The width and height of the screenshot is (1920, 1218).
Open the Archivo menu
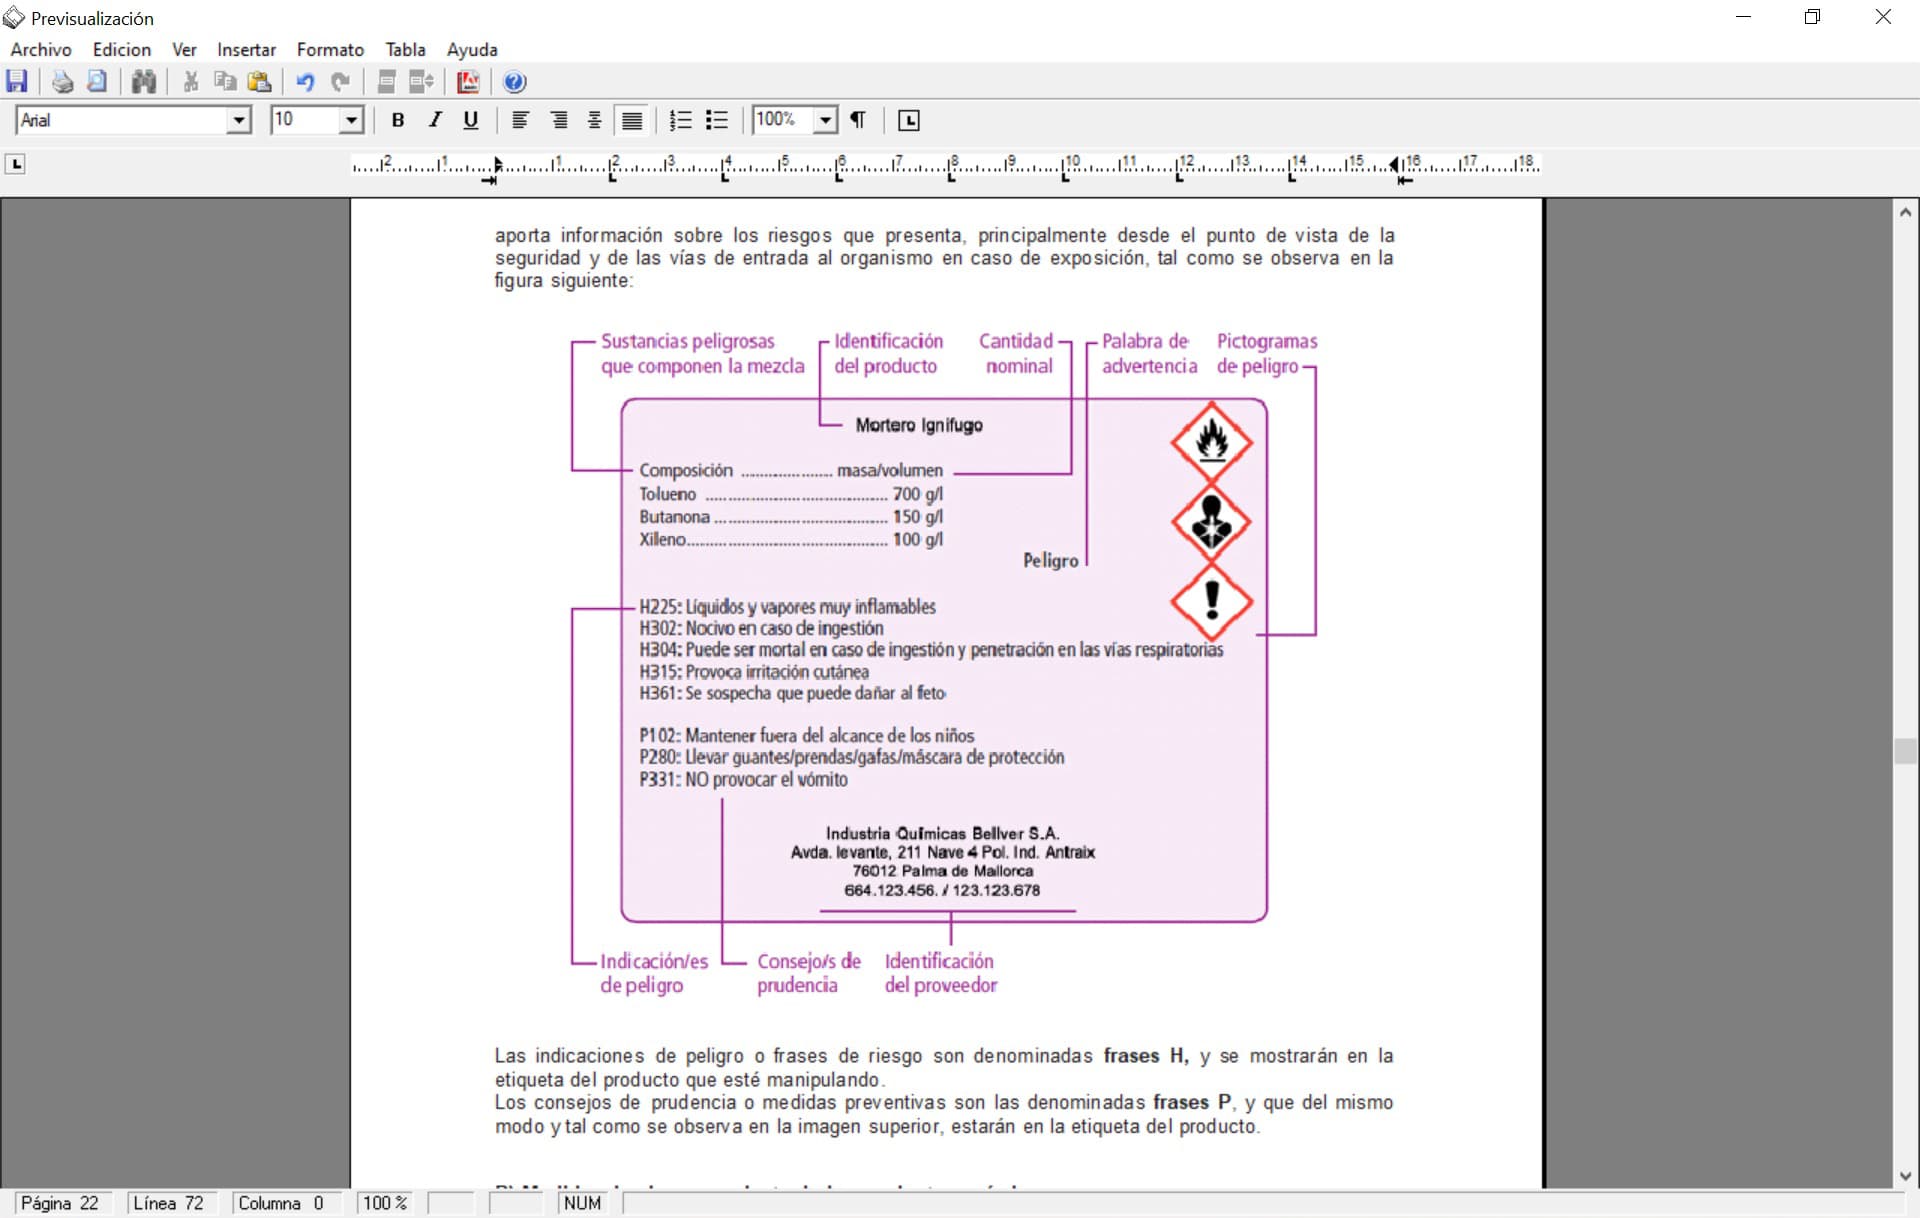(x=41, y=49)
